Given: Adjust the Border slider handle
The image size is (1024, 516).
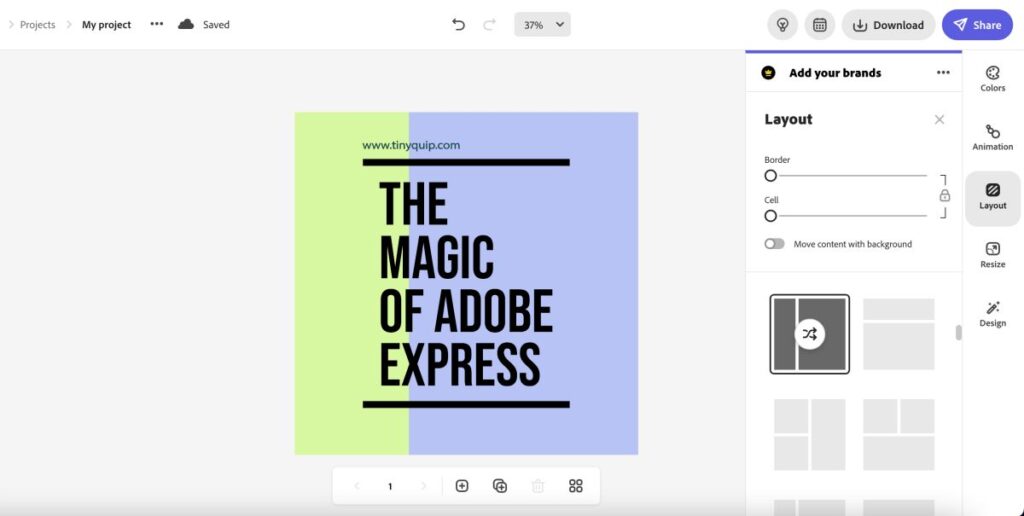Looking at the screenshot, I should (x=771, y=176).
